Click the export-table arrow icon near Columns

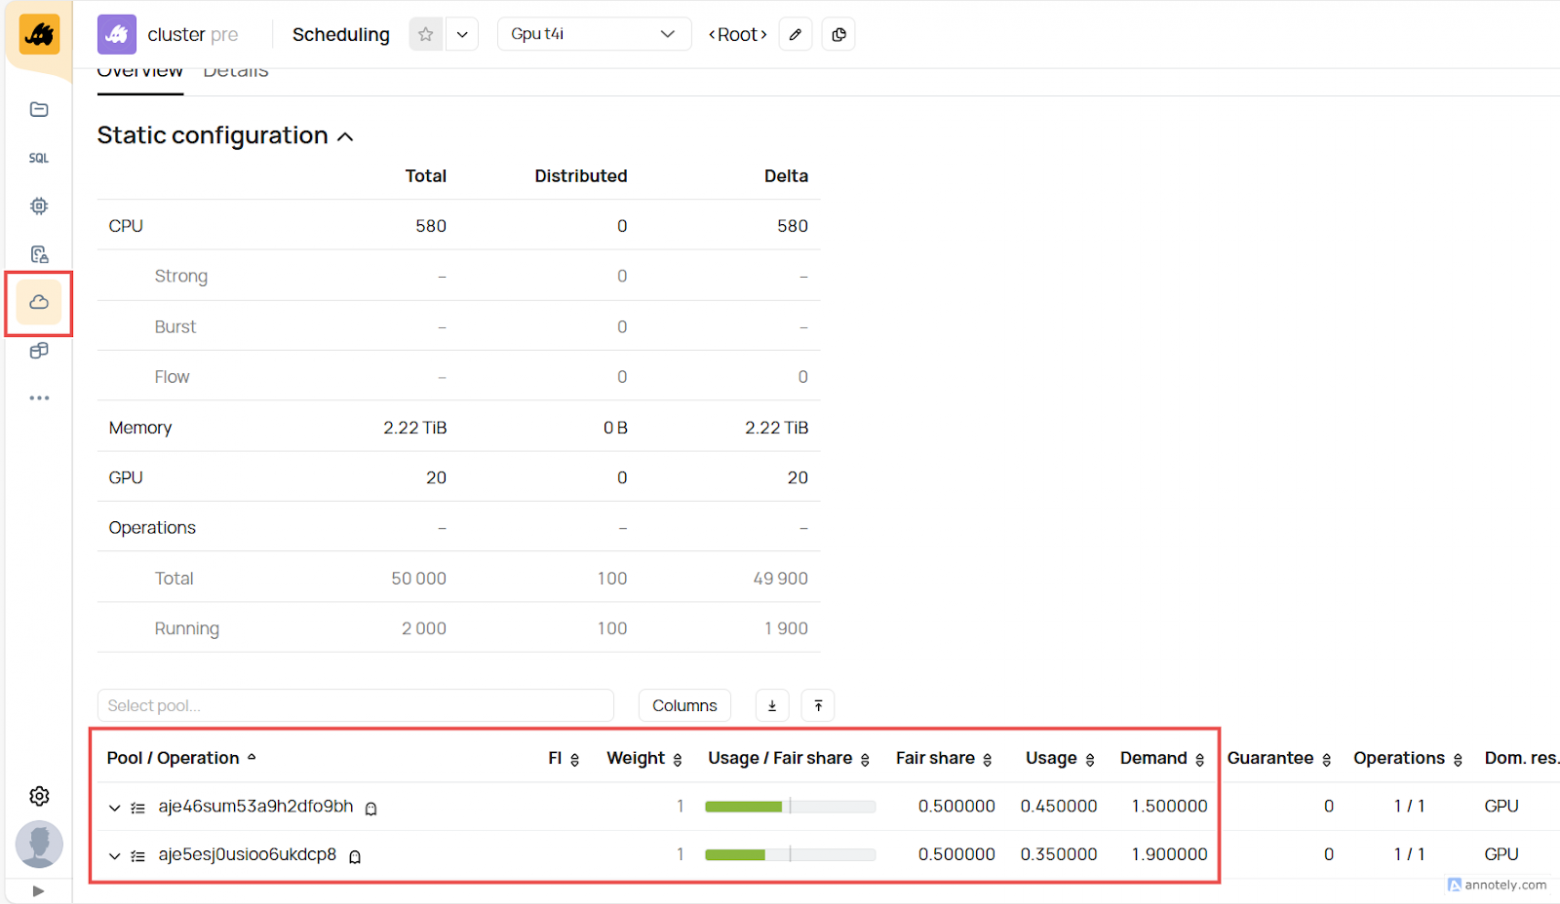[771, 705]
